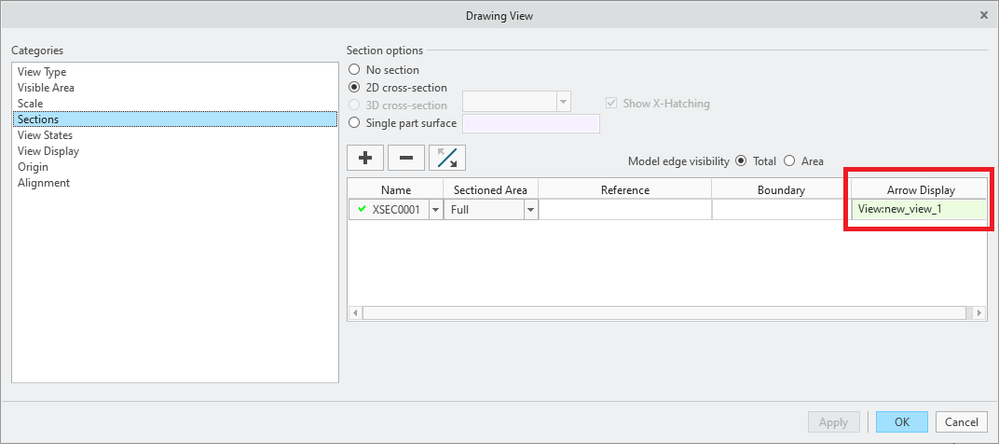Select the Single part surface option

pos(353,123)
